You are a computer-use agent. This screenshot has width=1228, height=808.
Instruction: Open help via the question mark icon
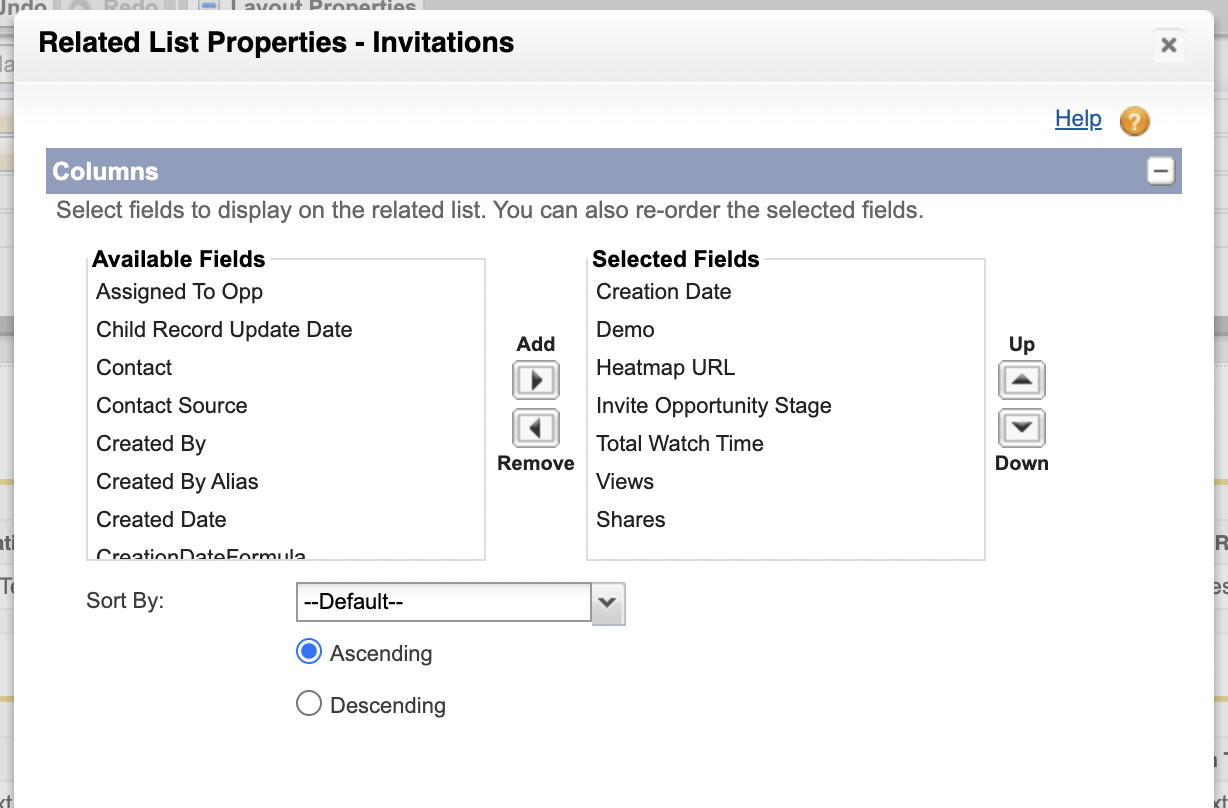click(1135, 122)
